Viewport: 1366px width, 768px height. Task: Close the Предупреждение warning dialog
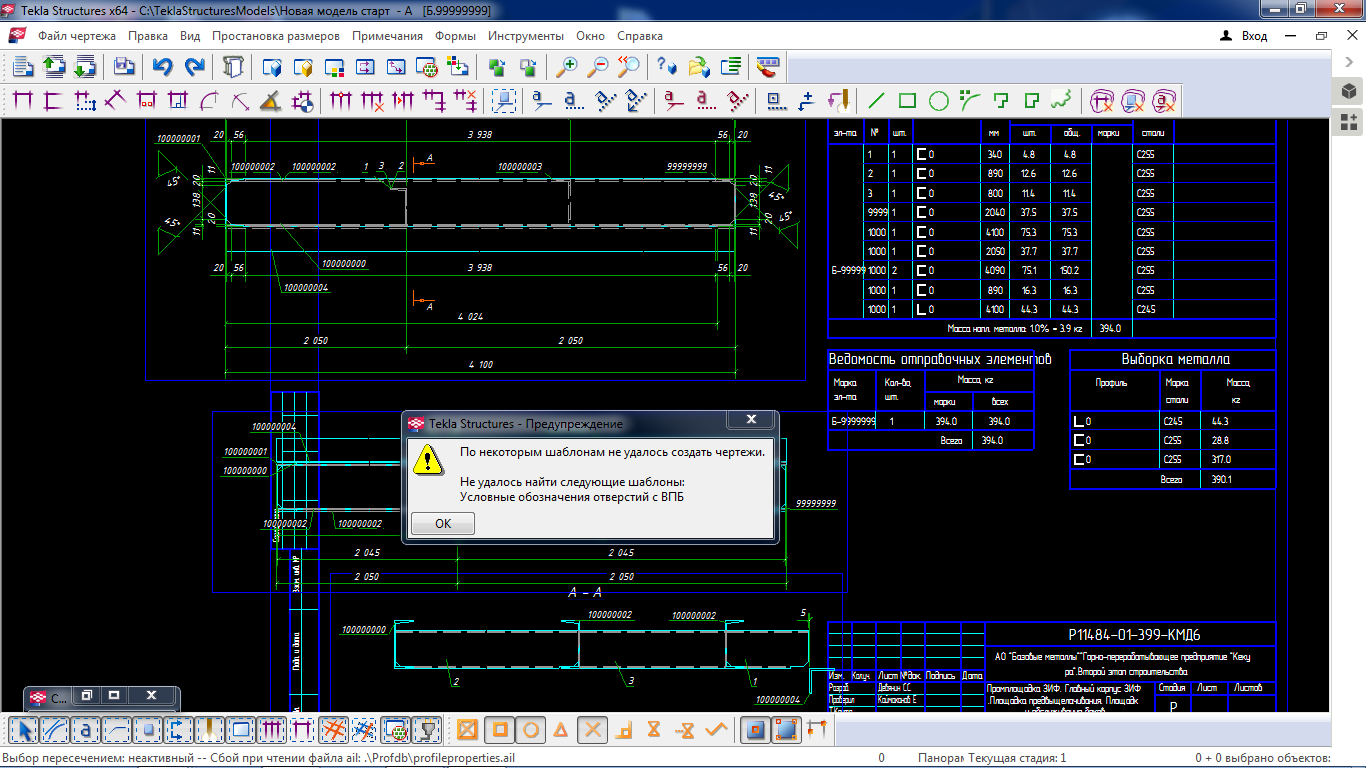pyautogui.click(x=751, y=420)
